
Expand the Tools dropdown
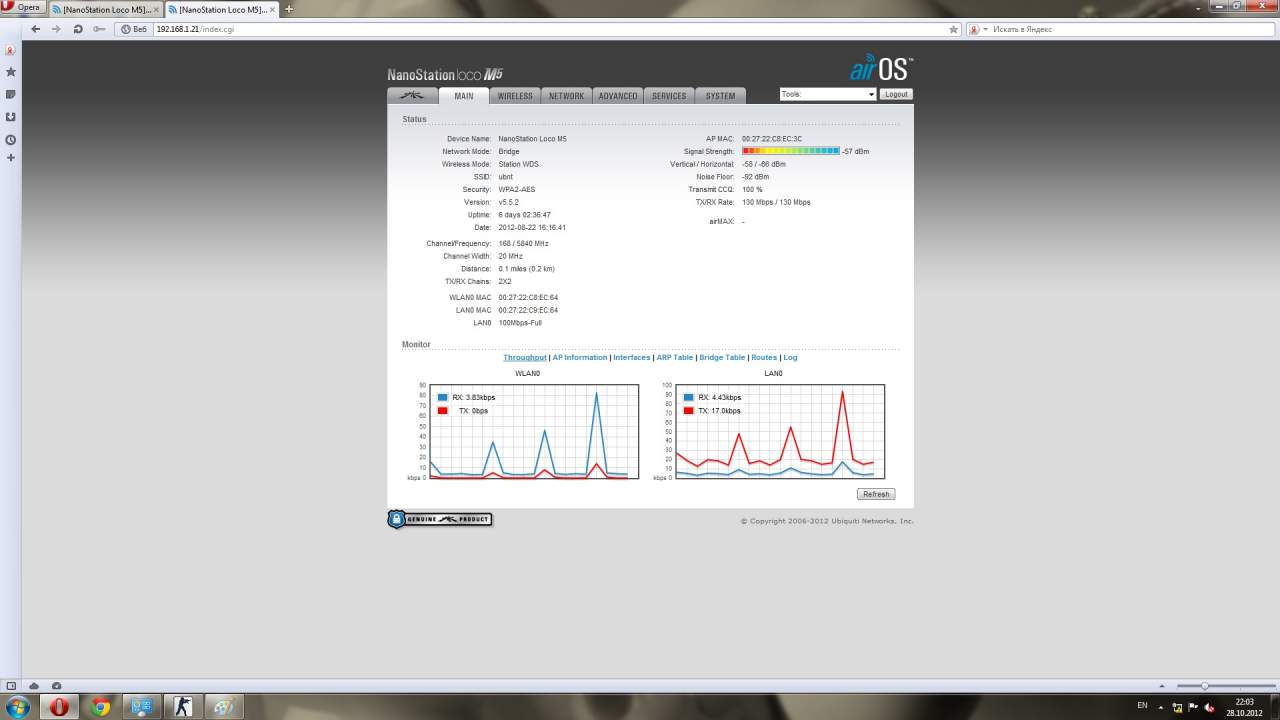(x=828, y=94)
